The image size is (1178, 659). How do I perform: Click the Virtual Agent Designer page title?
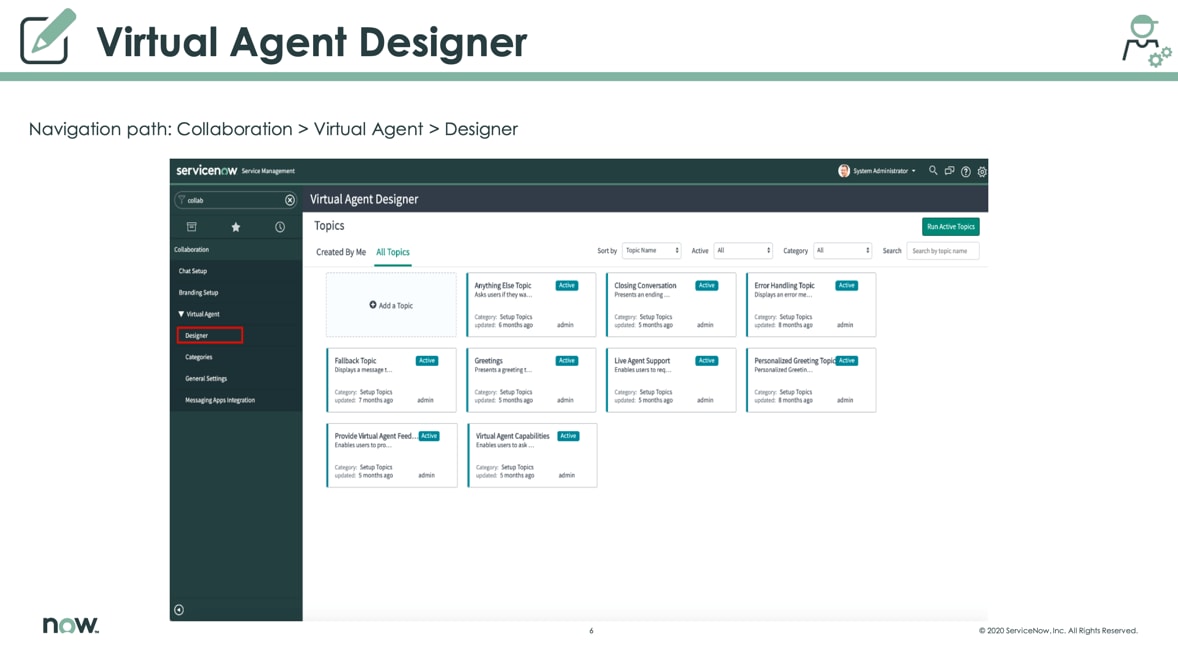click(x=364, y=199)
